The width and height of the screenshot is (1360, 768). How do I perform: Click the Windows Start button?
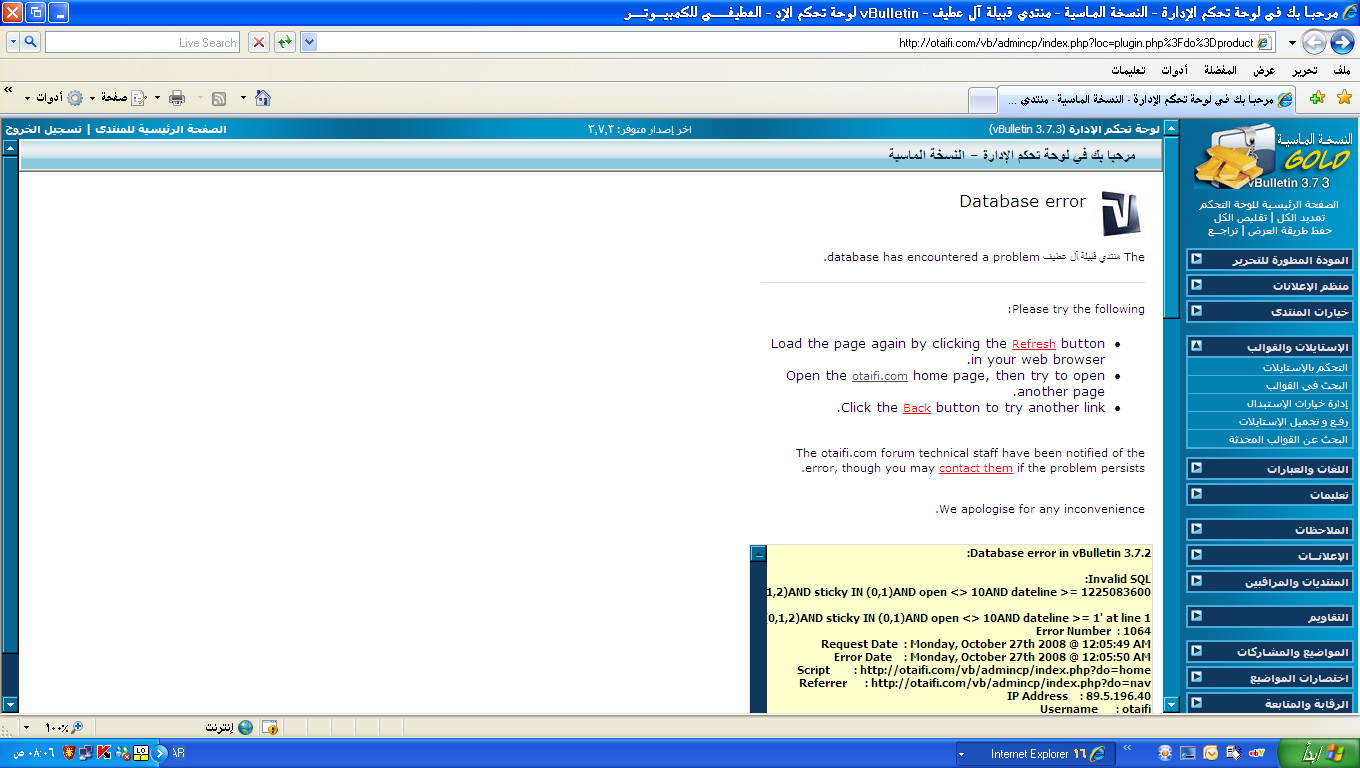(1317, 753)
